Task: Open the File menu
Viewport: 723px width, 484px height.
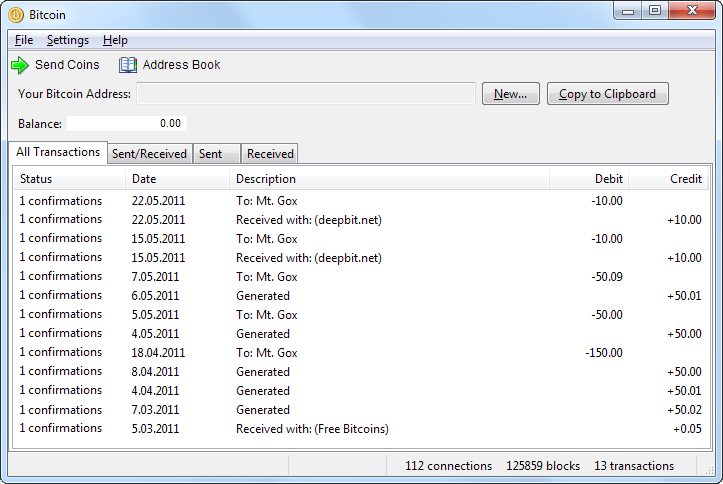Action: click(x=24, y=40)
